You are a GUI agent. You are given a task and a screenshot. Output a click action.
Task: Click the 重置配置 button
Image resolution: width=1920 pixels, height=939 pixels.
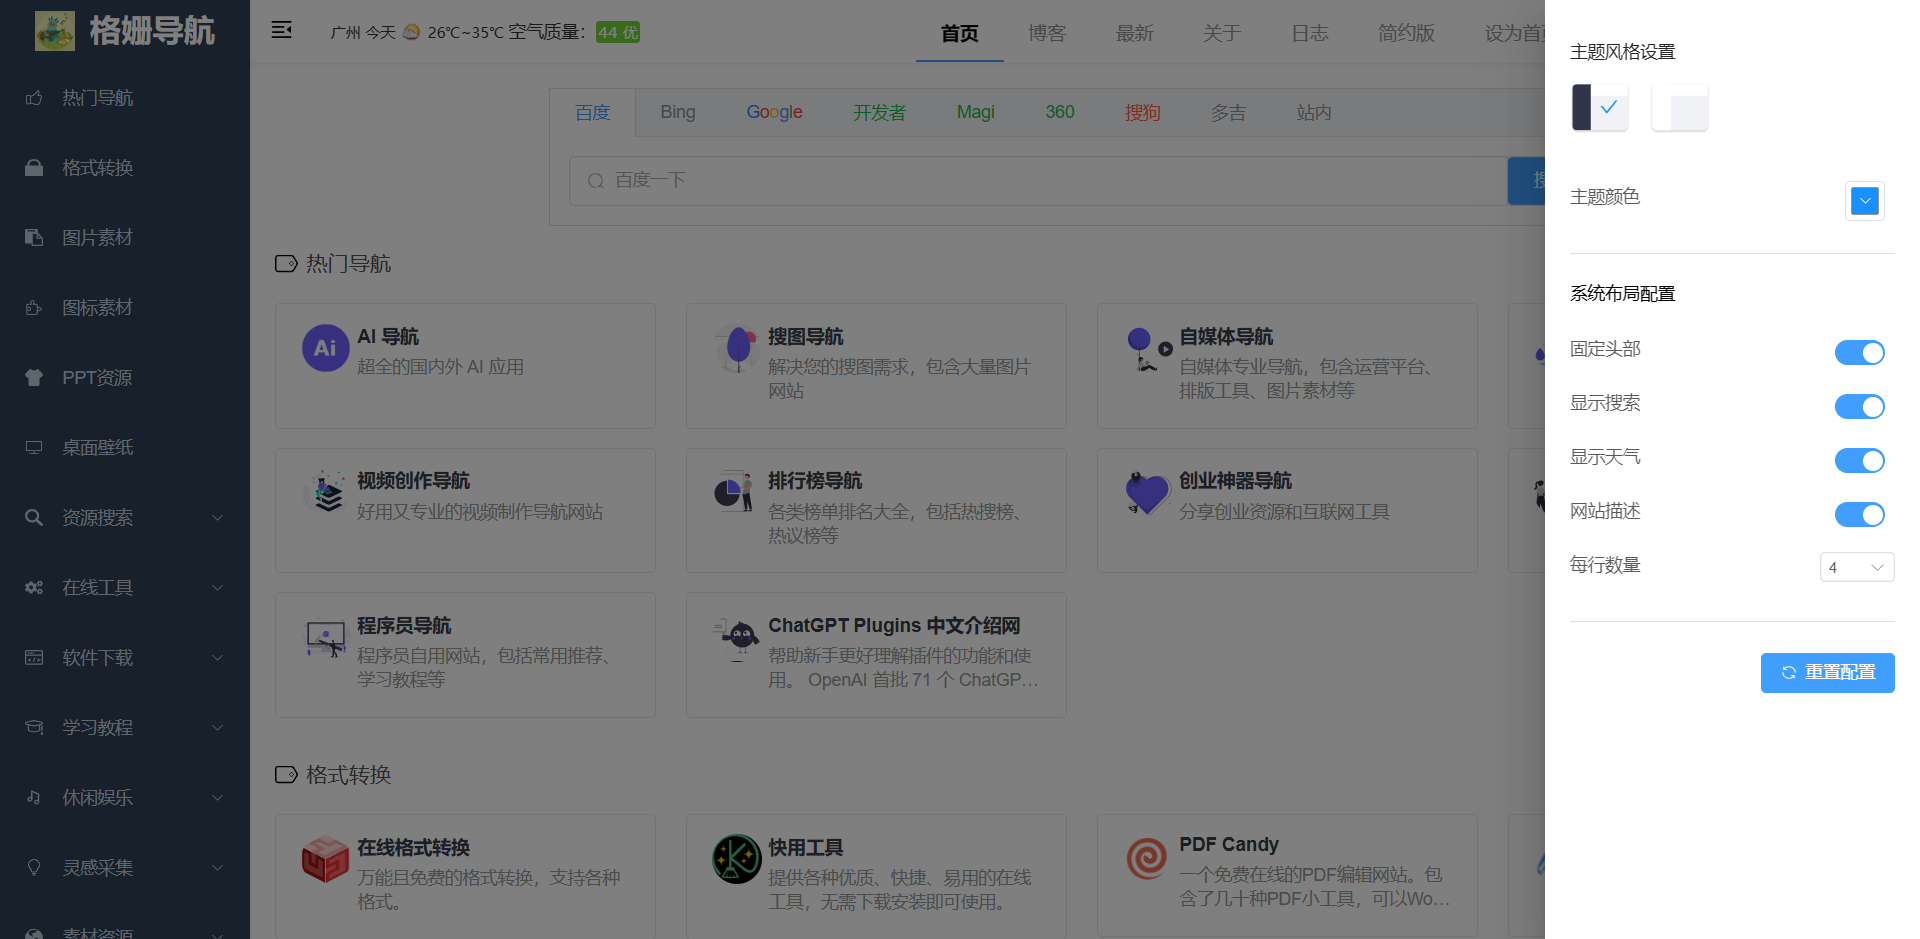[x=1827, y=672]
